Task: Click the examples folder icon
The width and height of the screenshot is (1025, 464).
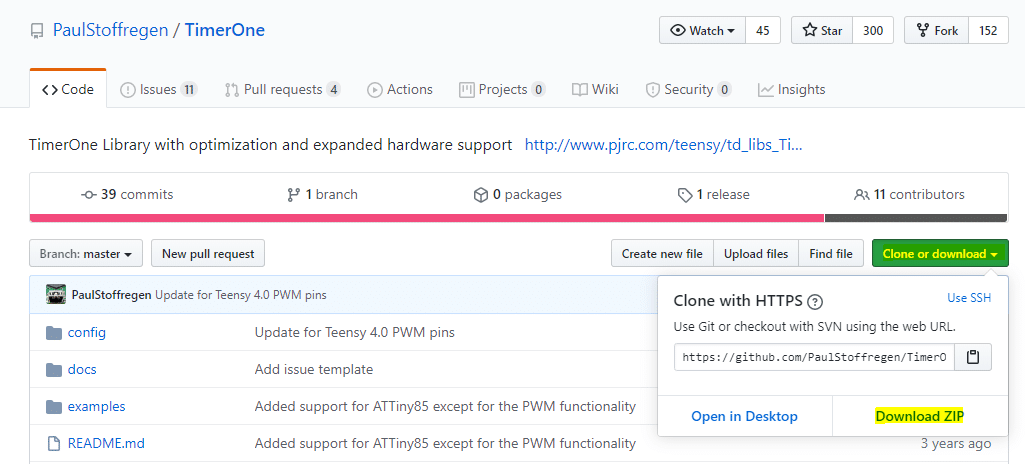Action: pyautogui.click(x=54, y=406)
